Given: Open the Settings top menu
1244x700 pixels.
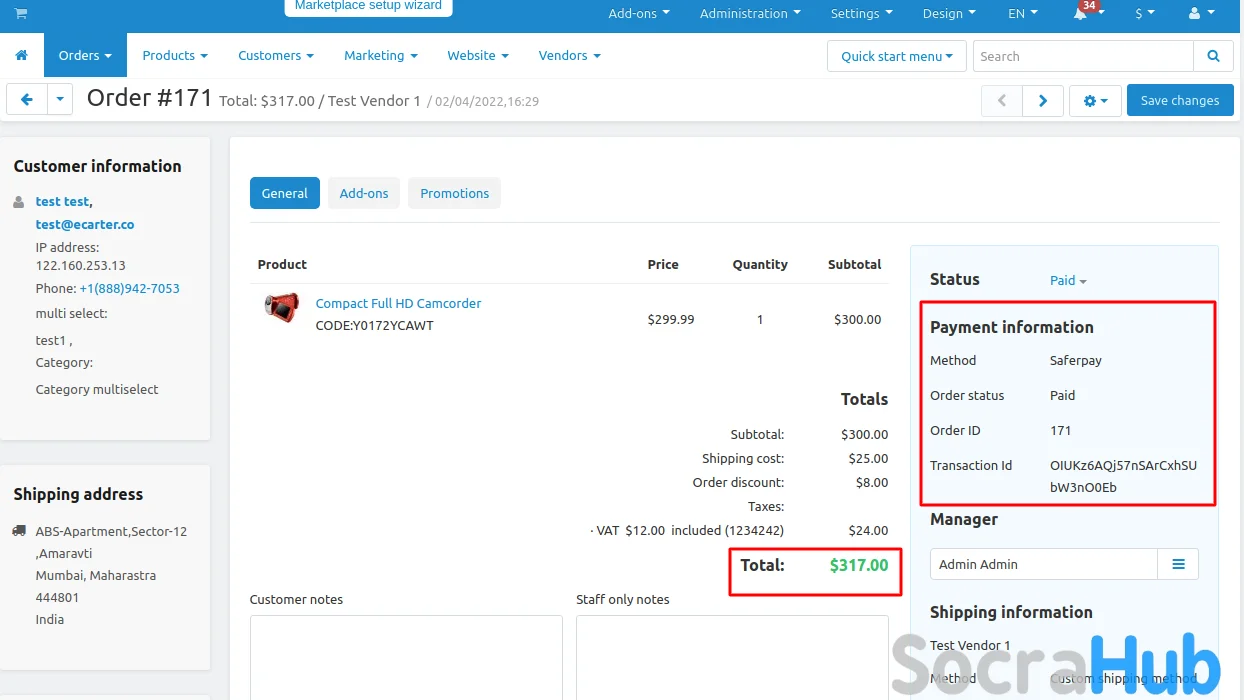Looking at the screenshot, I should (861, 14).
